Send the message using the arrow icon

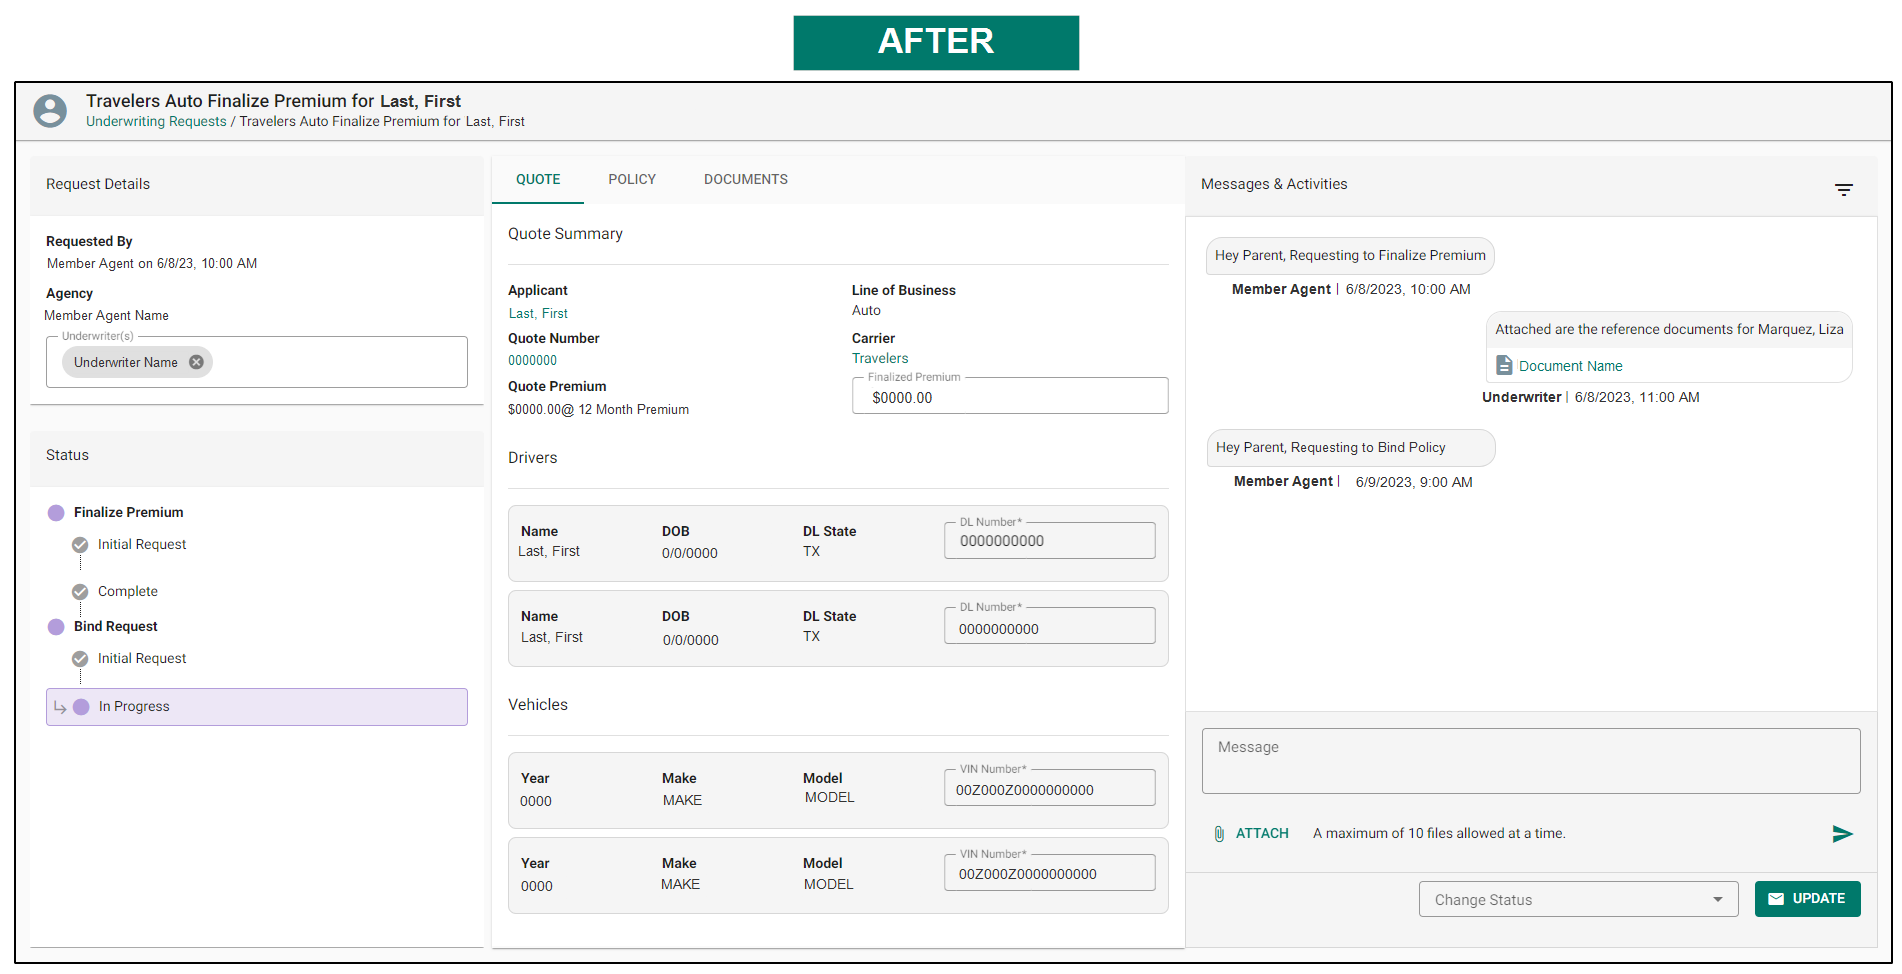(x=1843, y=834)
